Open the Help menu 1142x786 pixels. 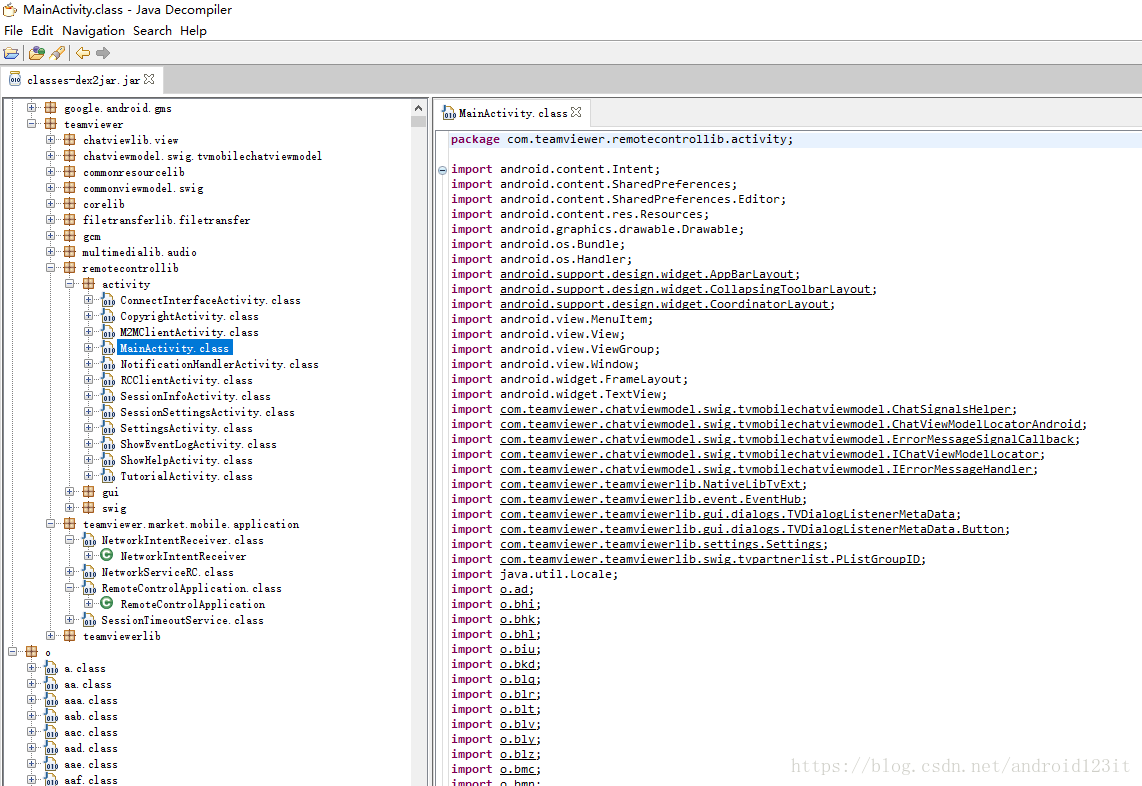(x=193, y=31)
